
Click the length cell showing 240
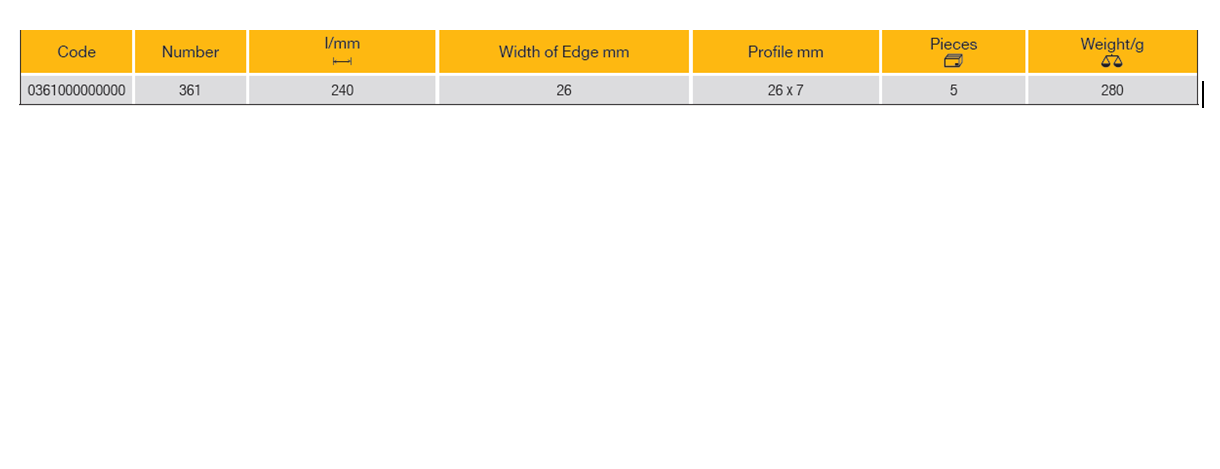tap(342, 90)
